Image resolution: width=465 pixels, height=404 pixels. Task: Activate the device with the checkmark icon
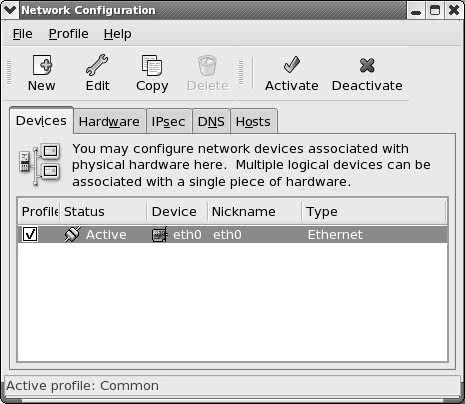point(292,65)
